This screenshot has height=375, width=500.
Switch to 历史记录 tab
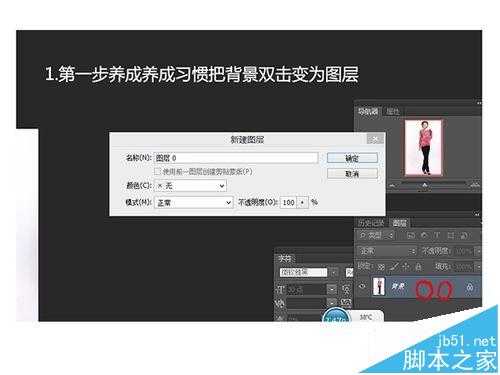tap(371, 222)
